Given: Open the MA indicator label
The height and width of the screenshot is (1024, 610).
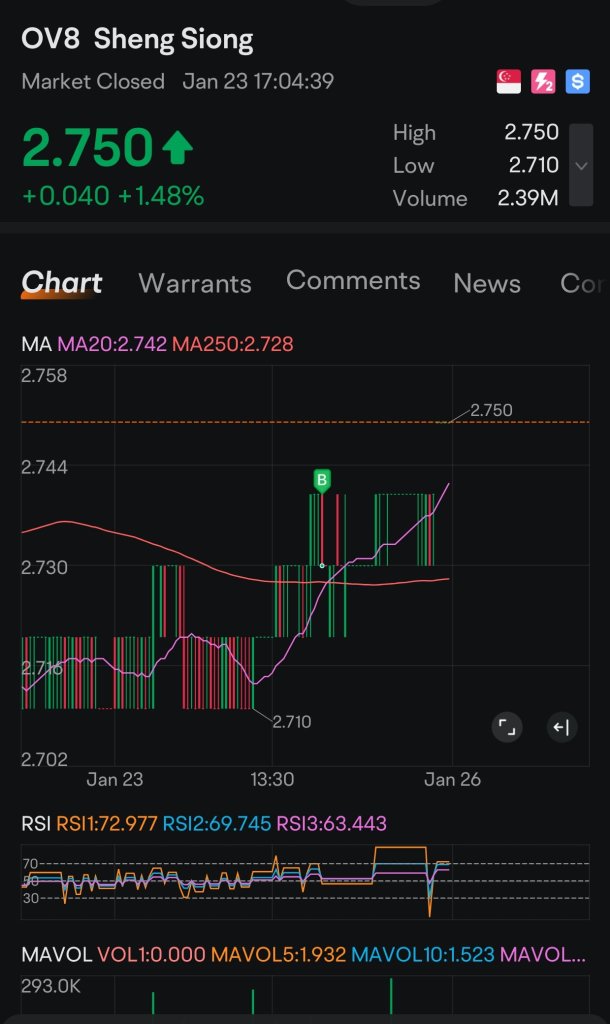Looking at the screenshot, I should 37,344.
